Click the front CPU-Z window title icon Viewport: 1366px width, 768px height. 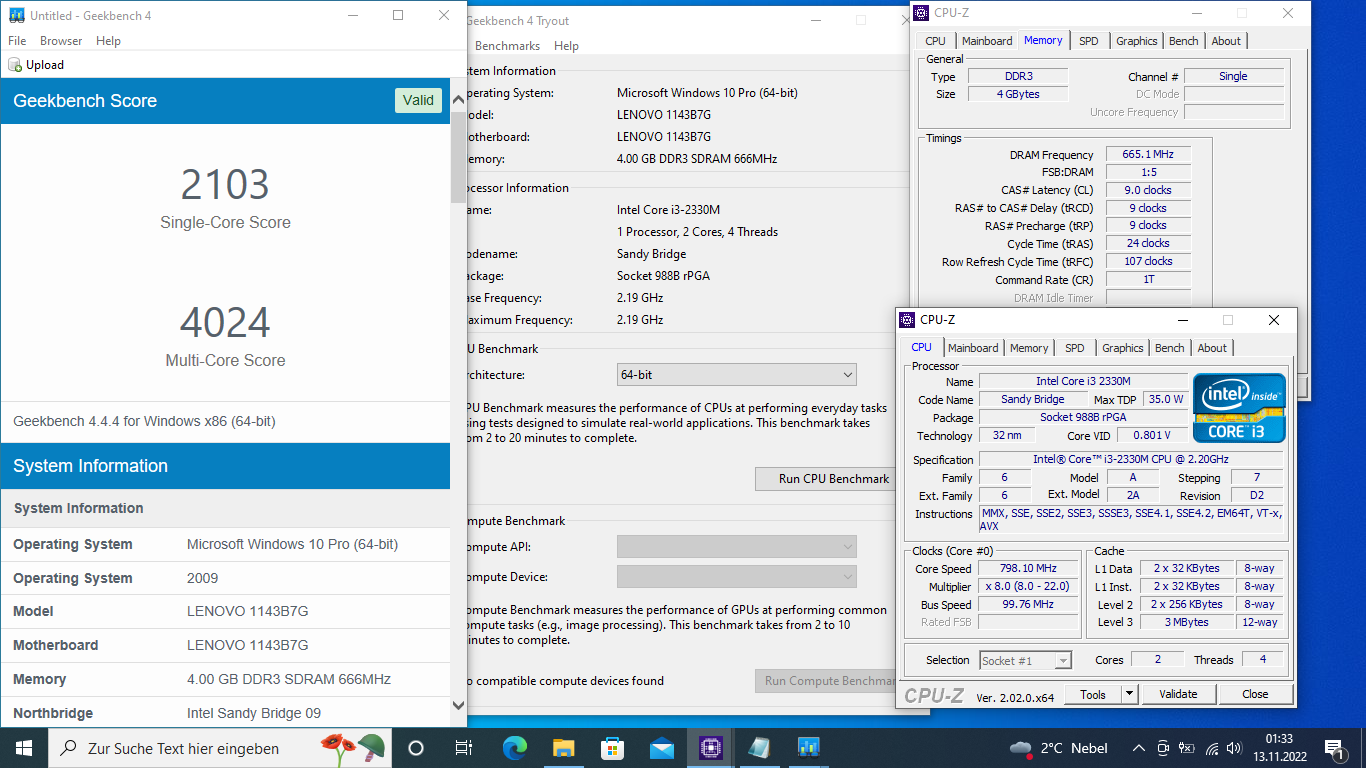tap(907, 320)
